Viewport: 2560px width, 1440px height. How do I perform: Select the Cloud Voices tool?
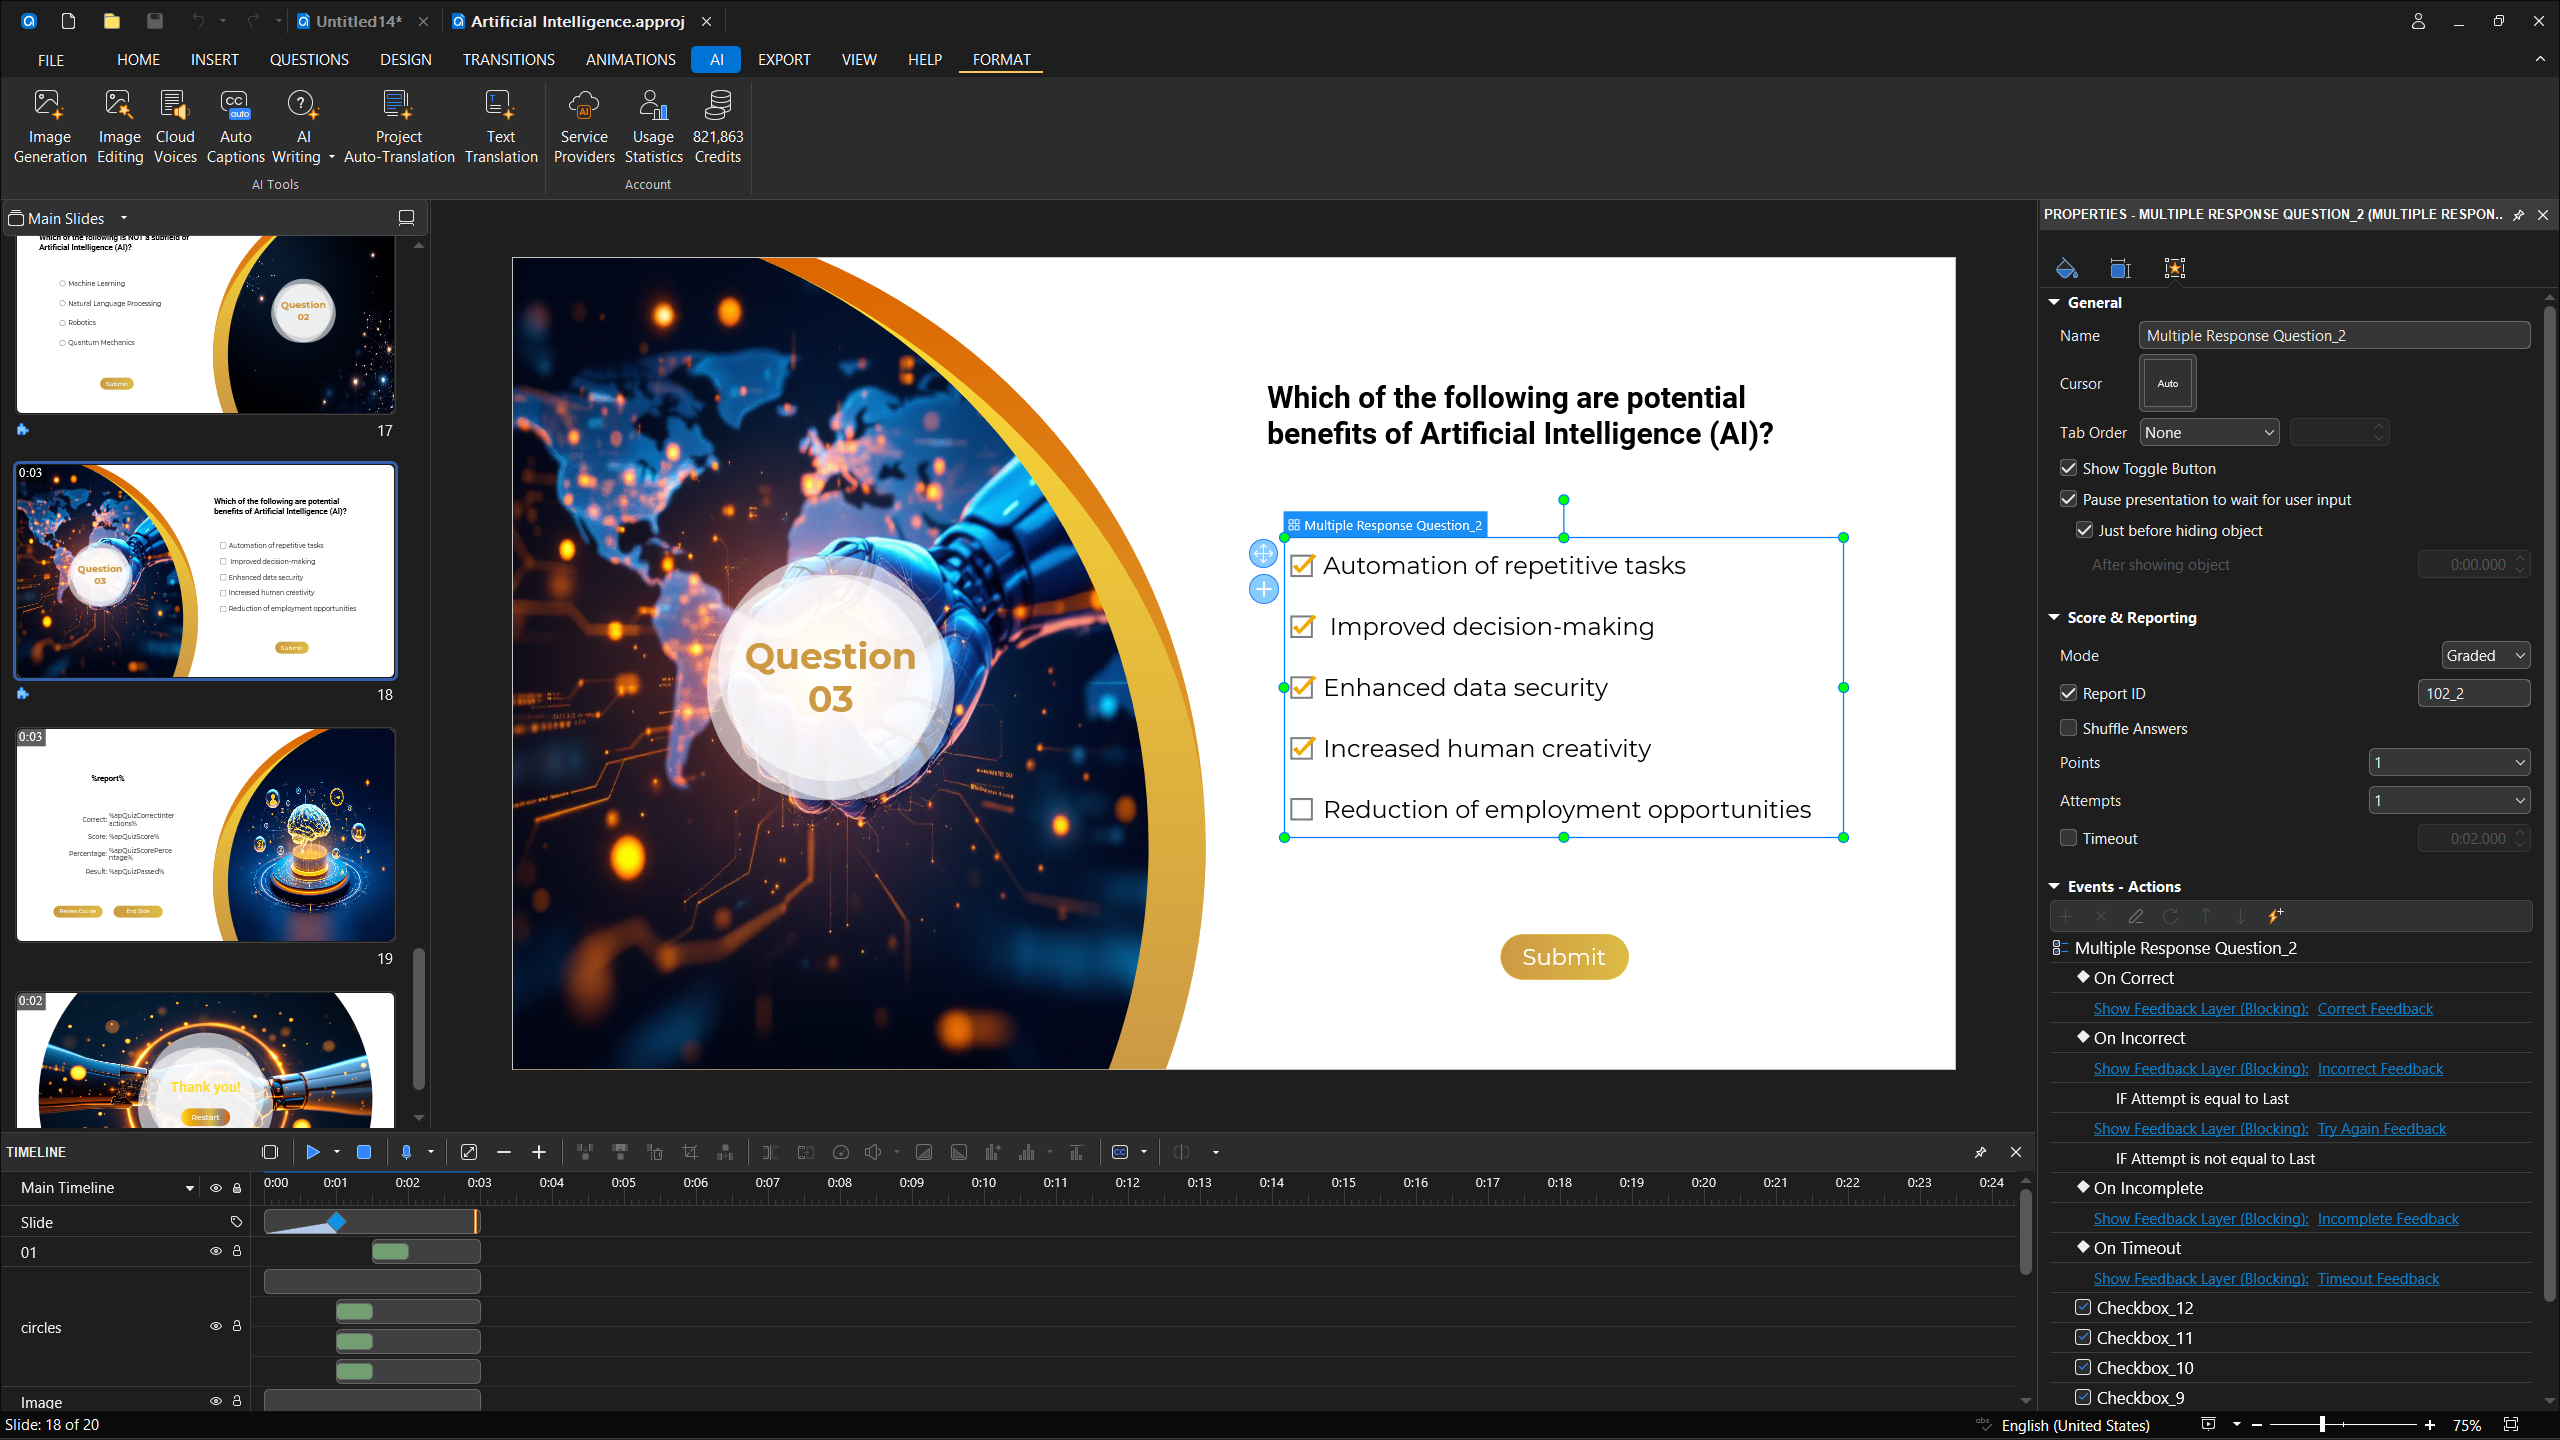(x=175, y=124)
